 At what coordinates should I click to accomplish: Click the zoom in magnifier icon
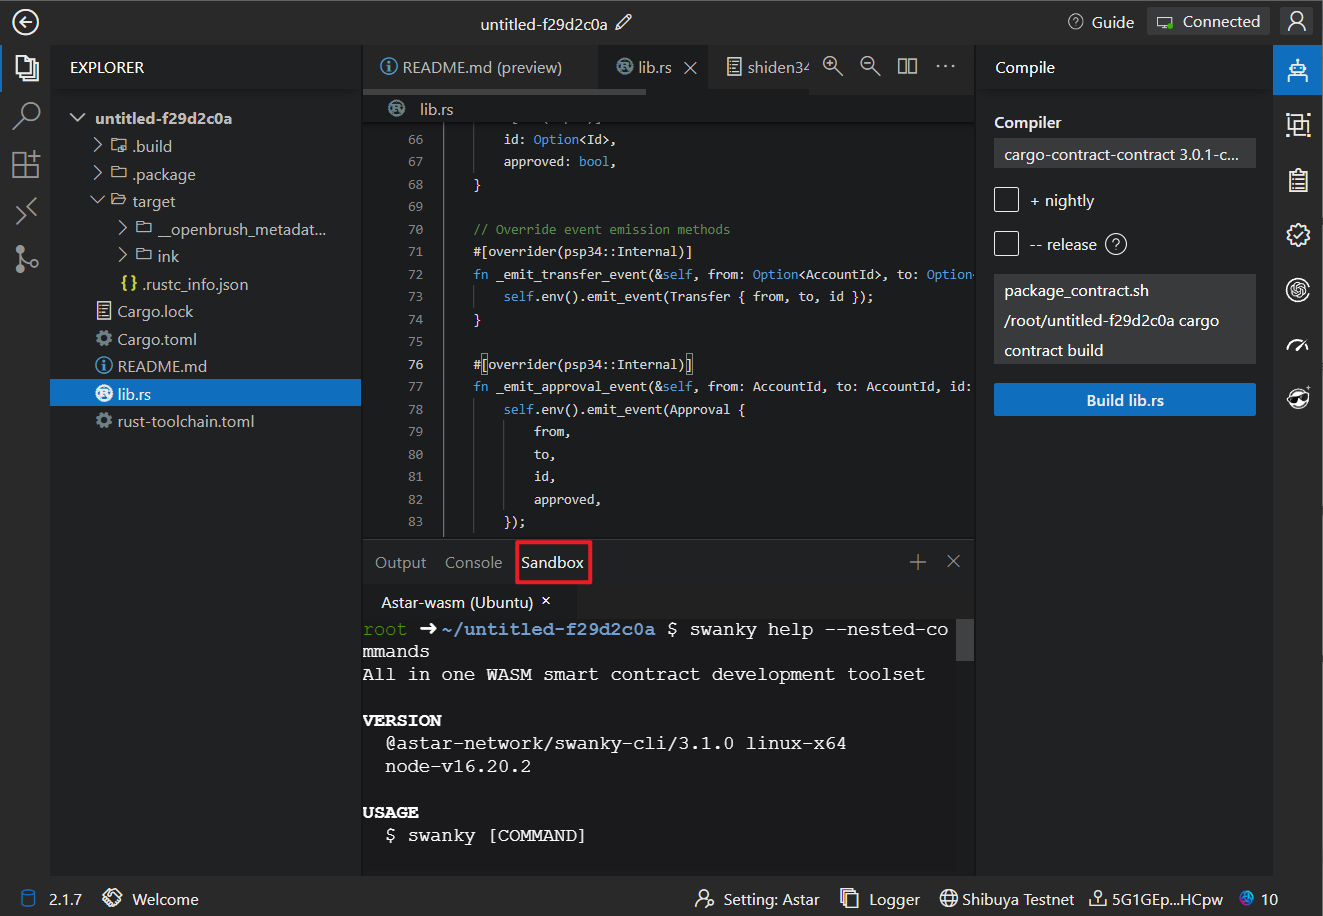pos(832,66)
